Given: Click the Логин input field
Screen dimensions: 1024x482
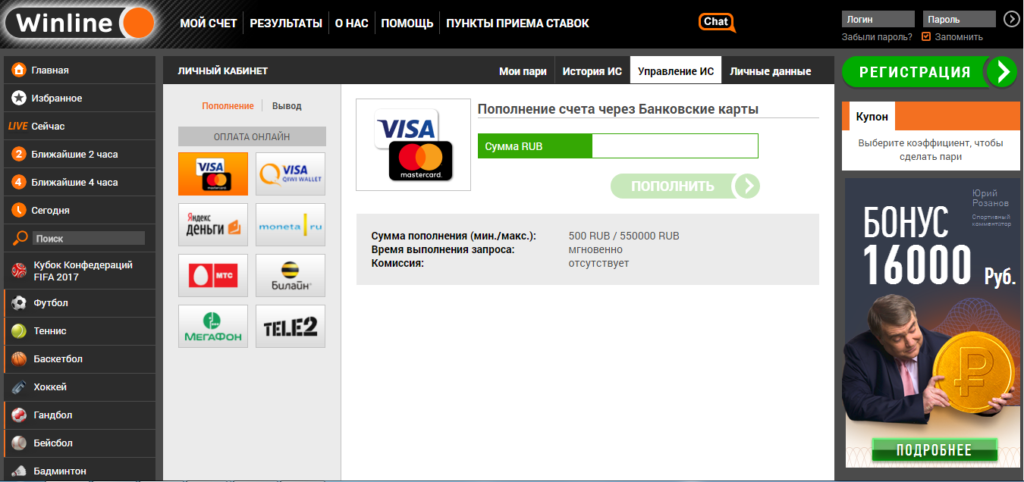Looking at the screenshot, I should 878,19.
